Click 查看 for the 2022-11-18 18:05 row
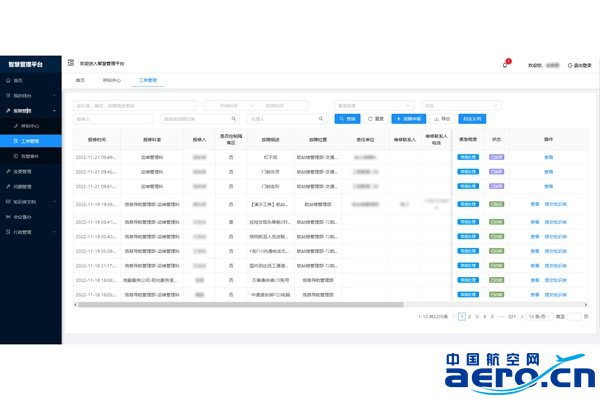Screen dimensions: 600x400 pyautogui.click(x=535, y=295)
